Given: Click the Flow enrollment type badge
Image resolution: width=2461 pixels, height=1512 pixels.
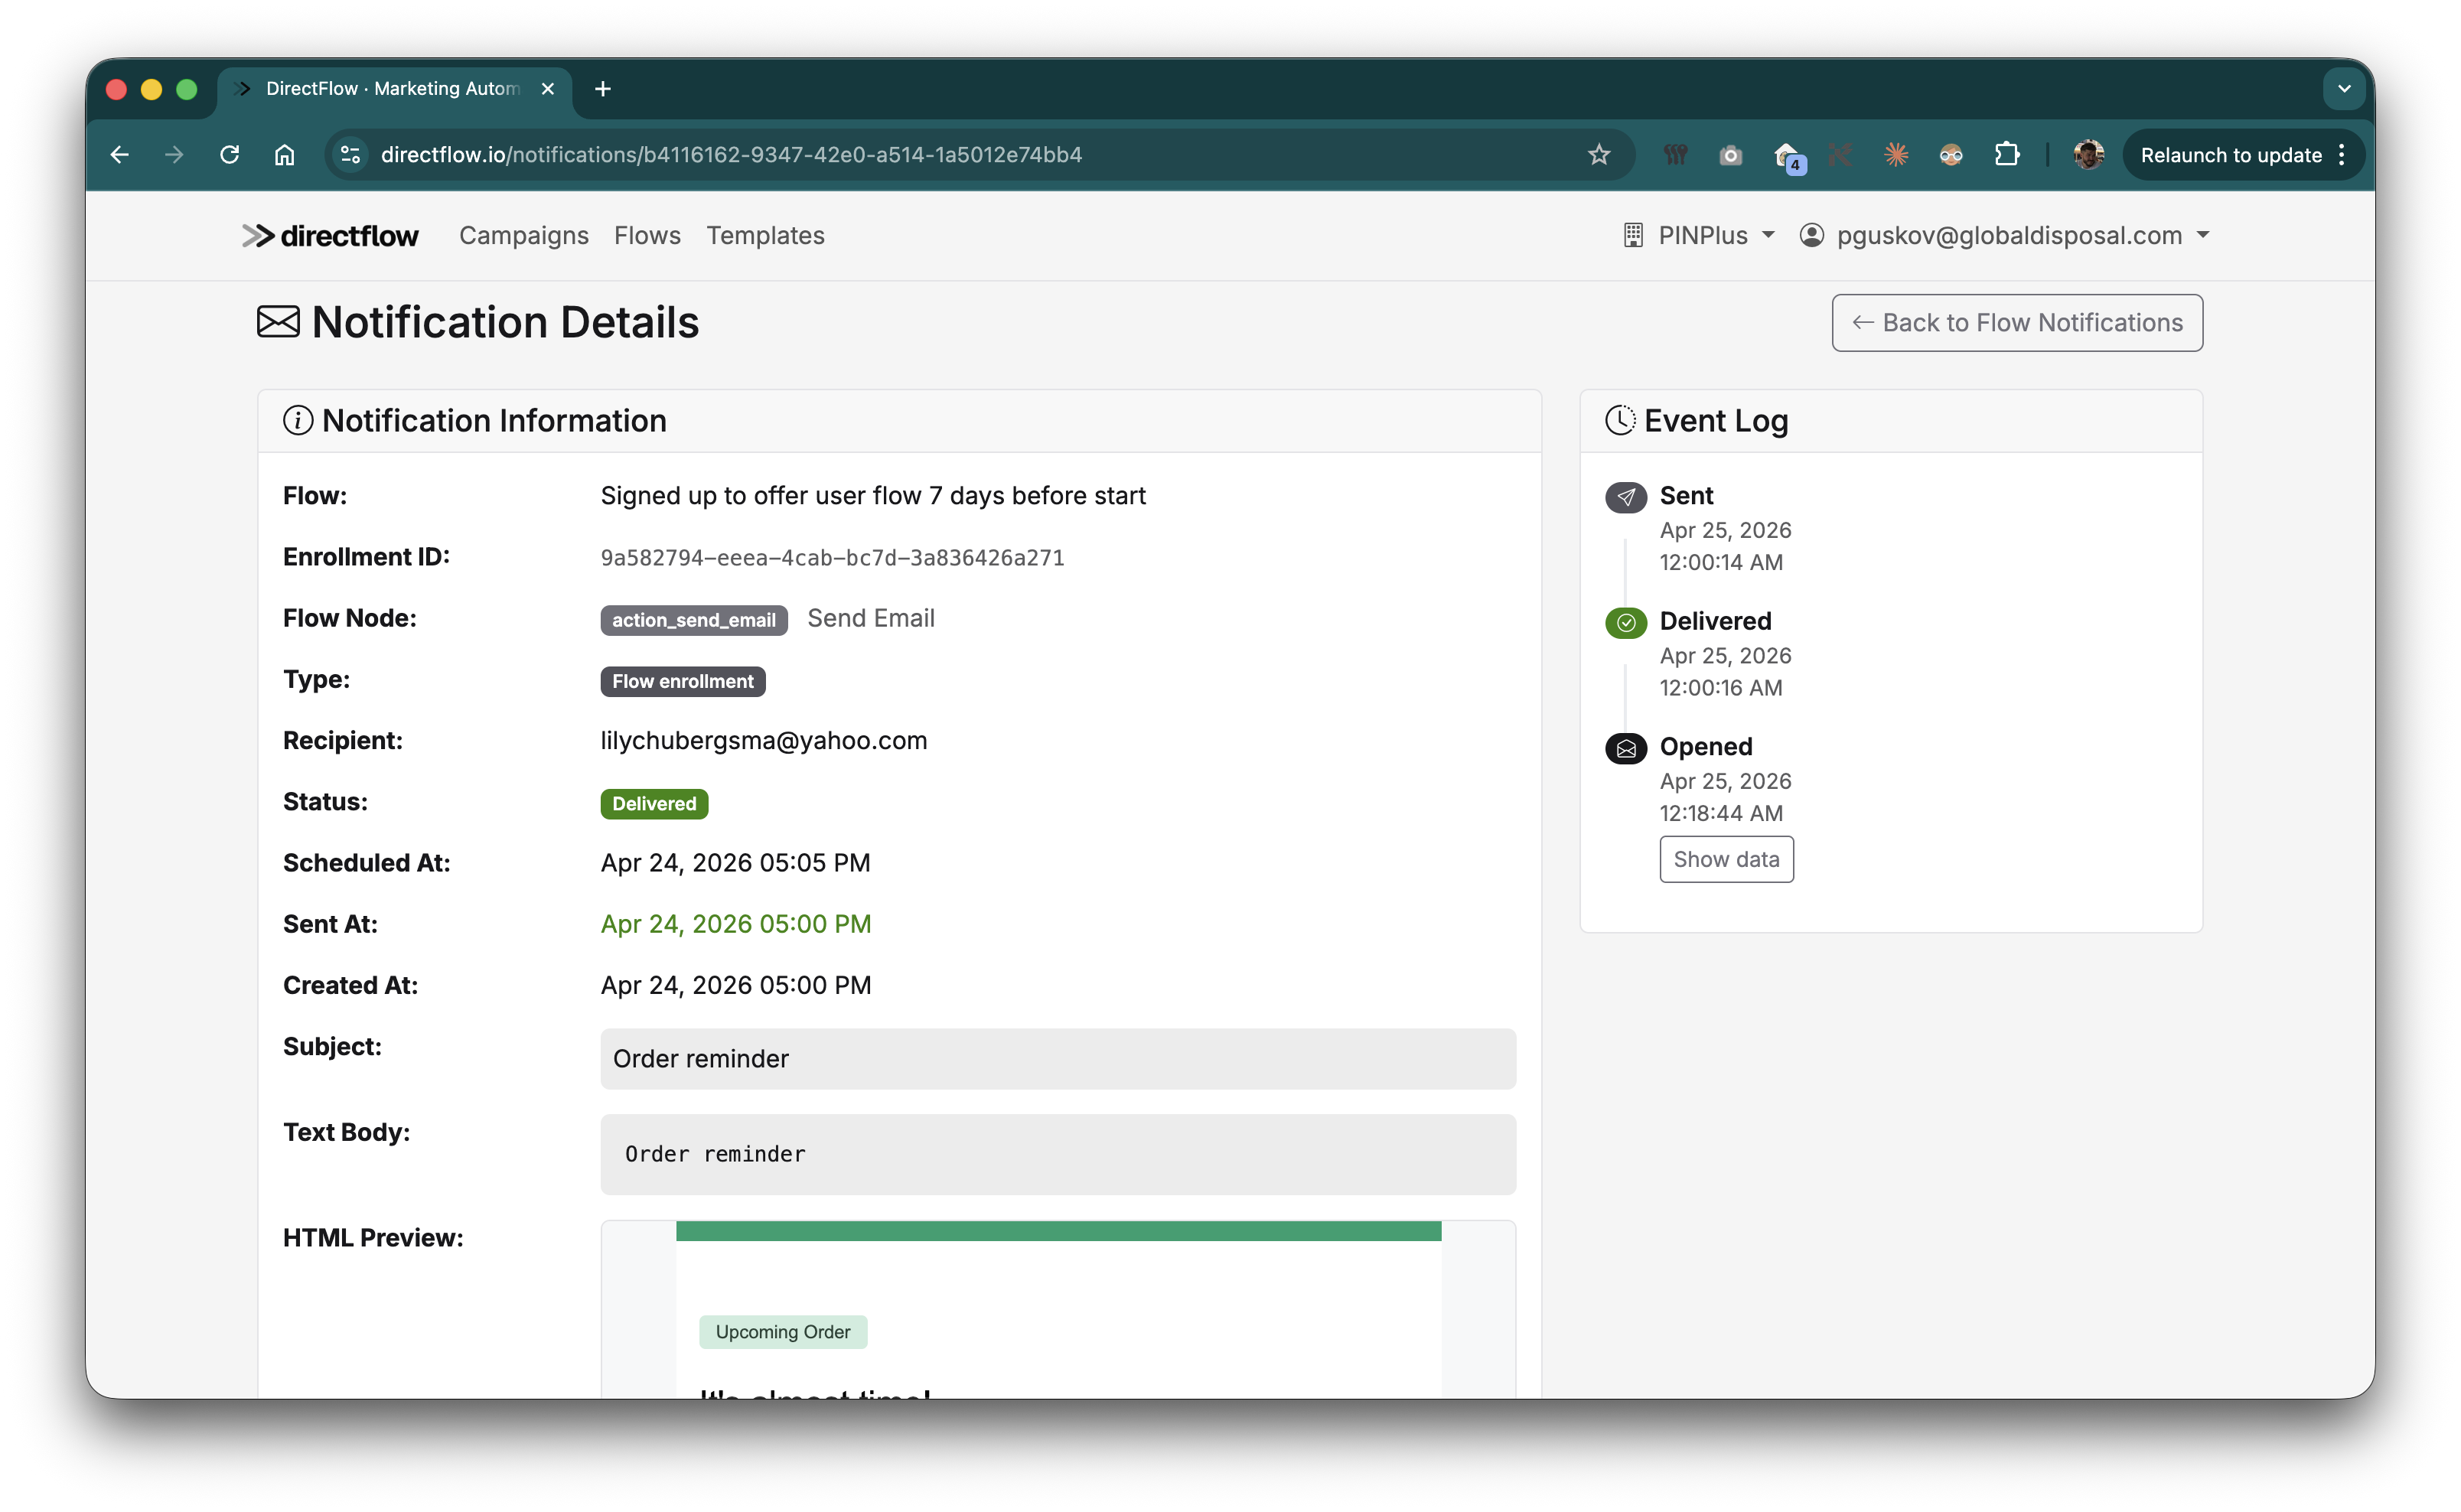Looking at the screenshot, I should point(683,682).
